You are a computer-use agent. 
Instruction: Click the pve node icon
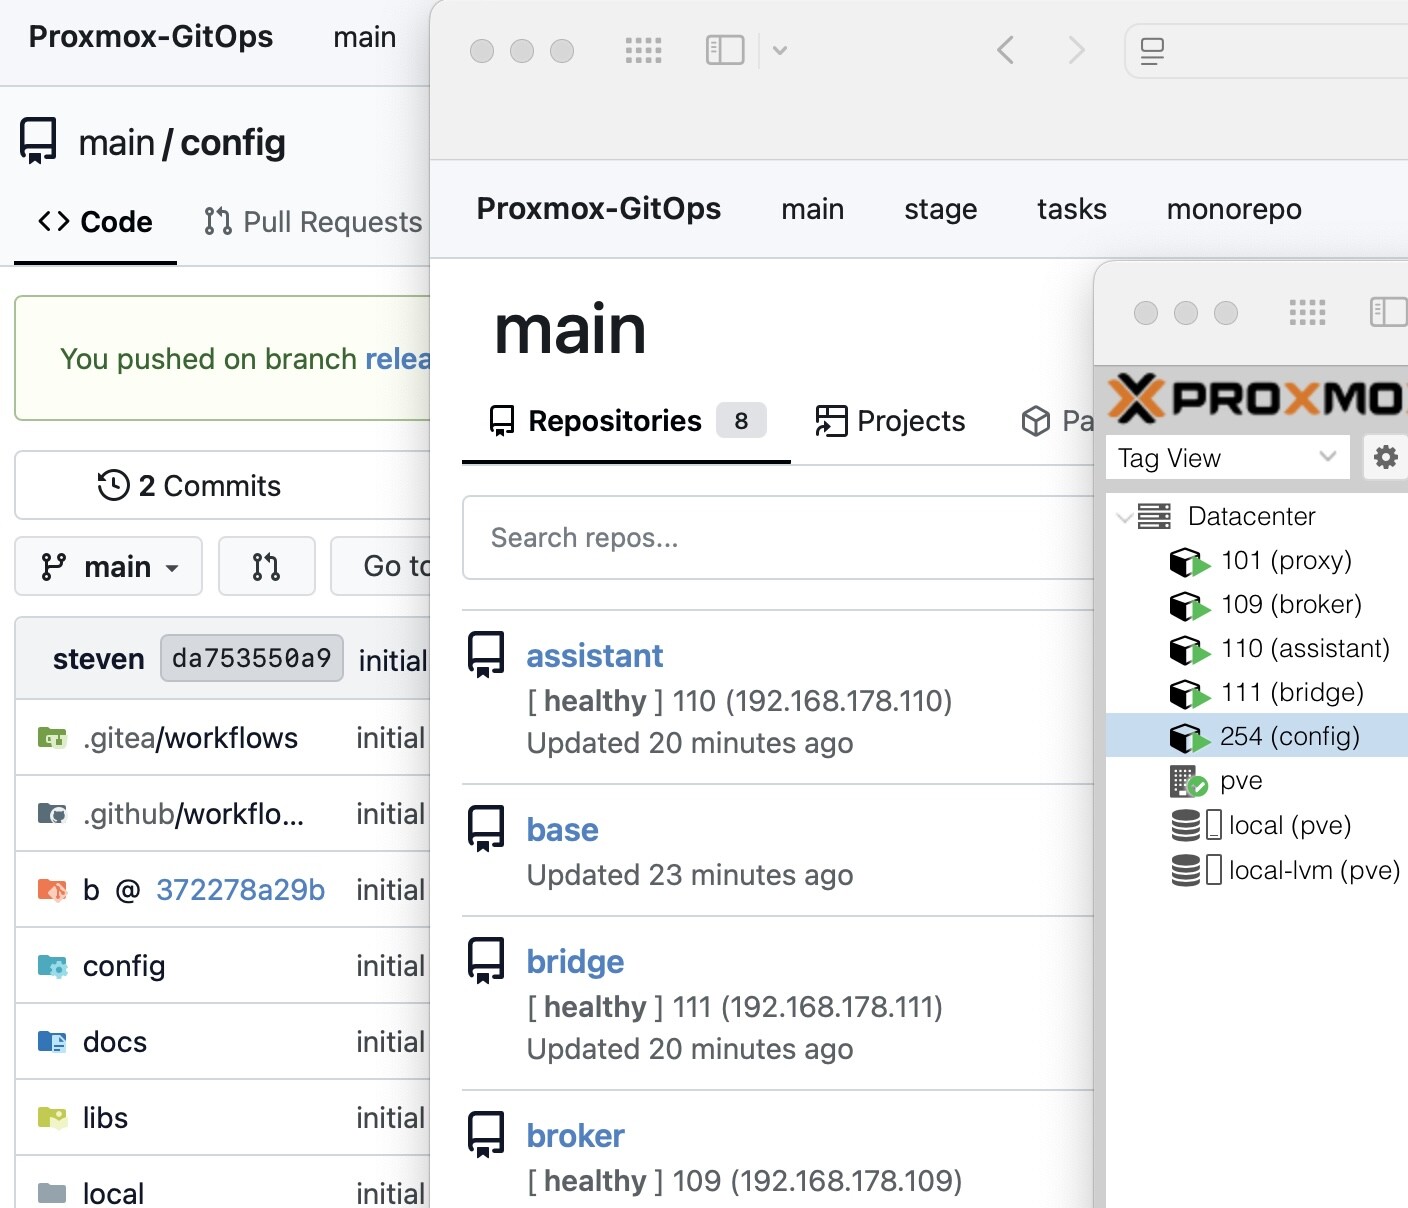pos(1188,781)
